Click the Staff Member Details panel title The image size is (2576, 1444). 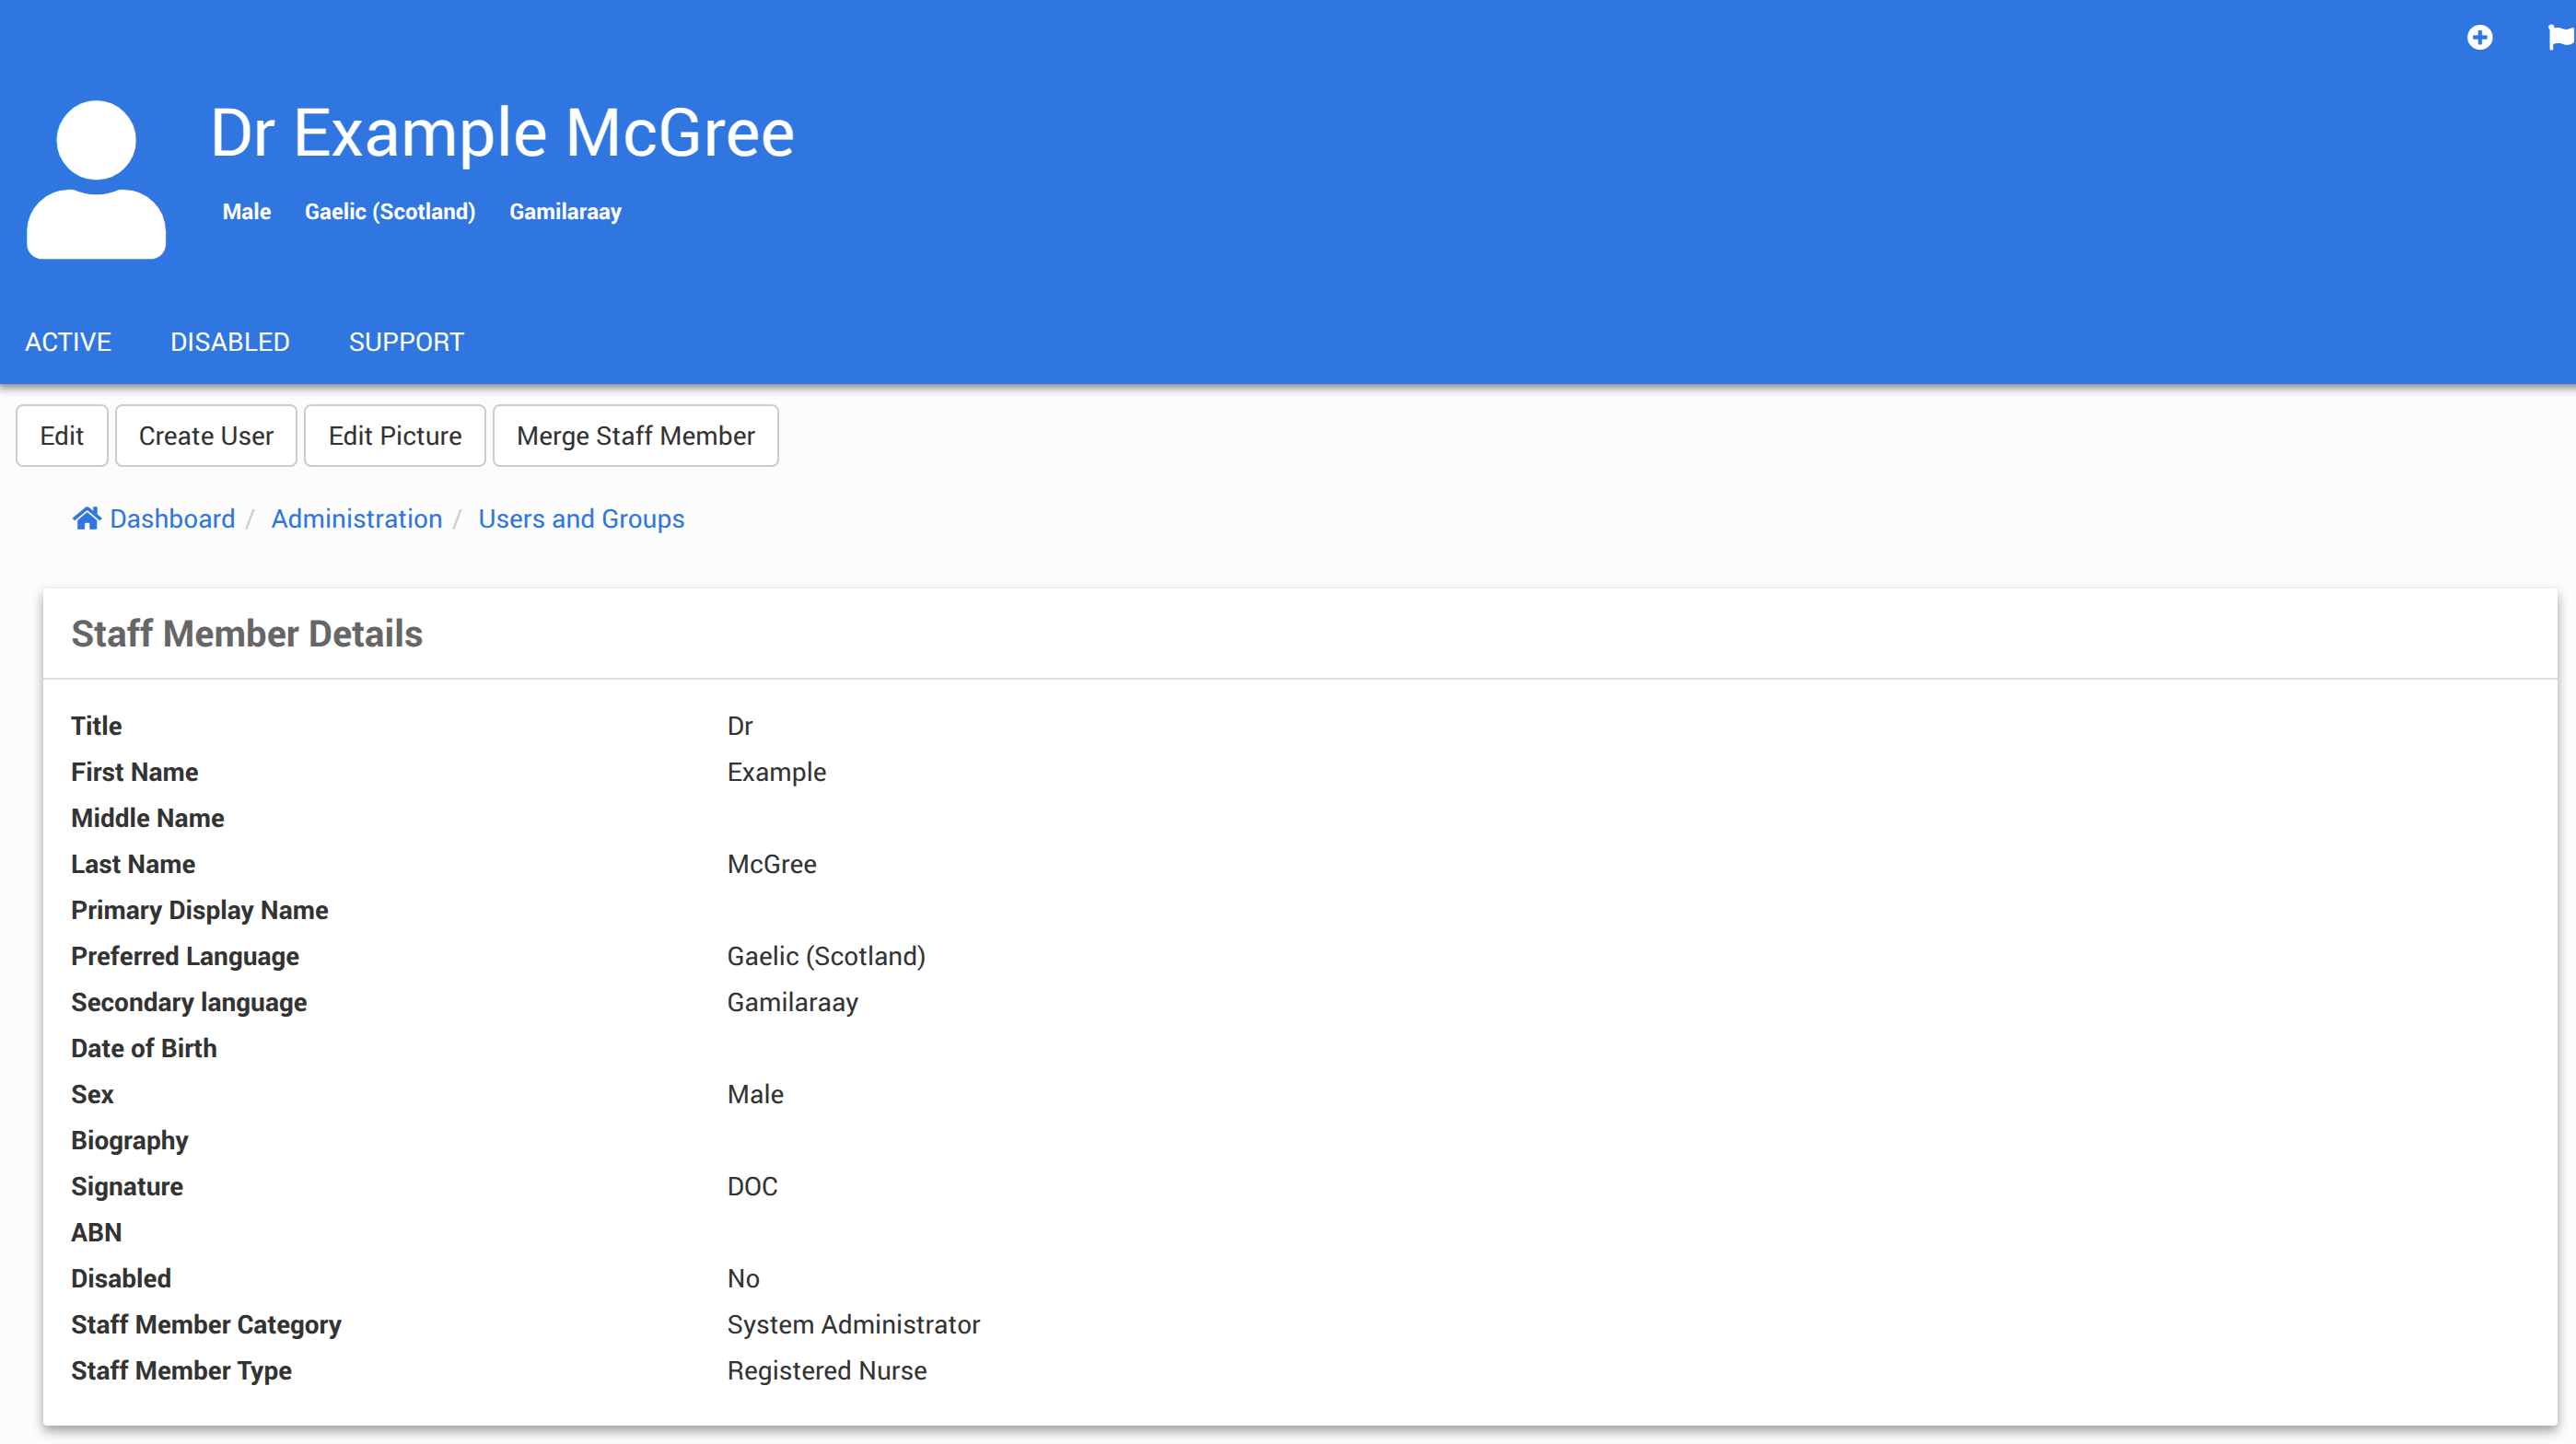pyautogui.click(x=247, y=634)
